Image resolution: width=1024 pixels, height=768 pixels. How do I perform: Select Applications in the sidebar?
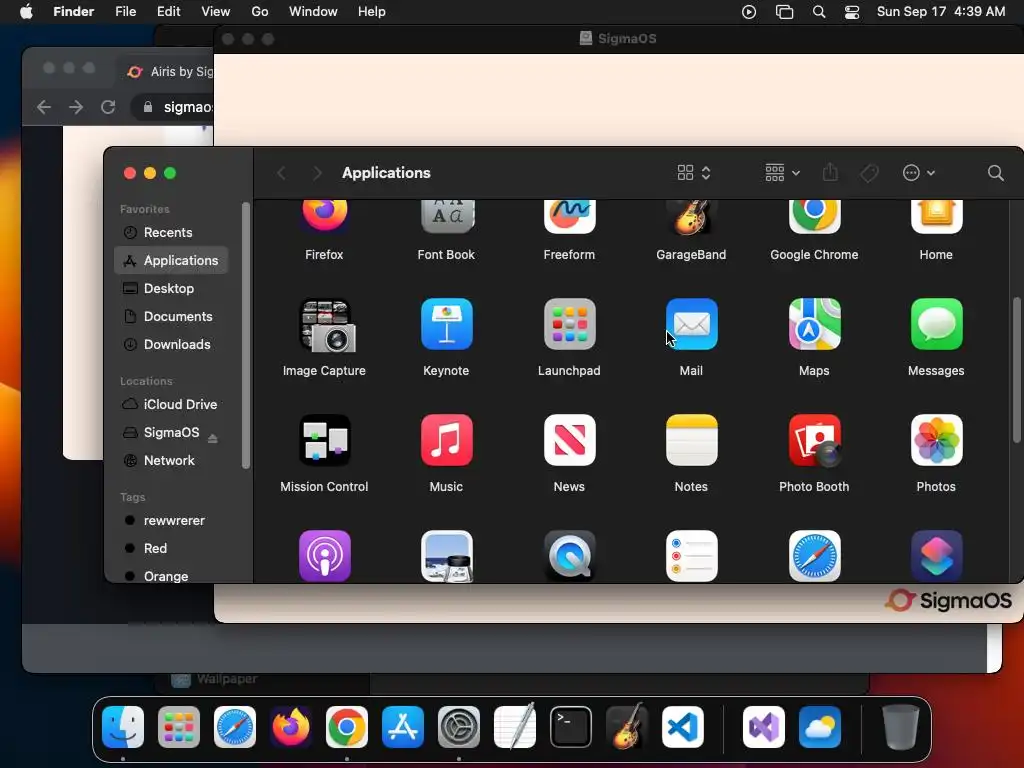point(171,261)
